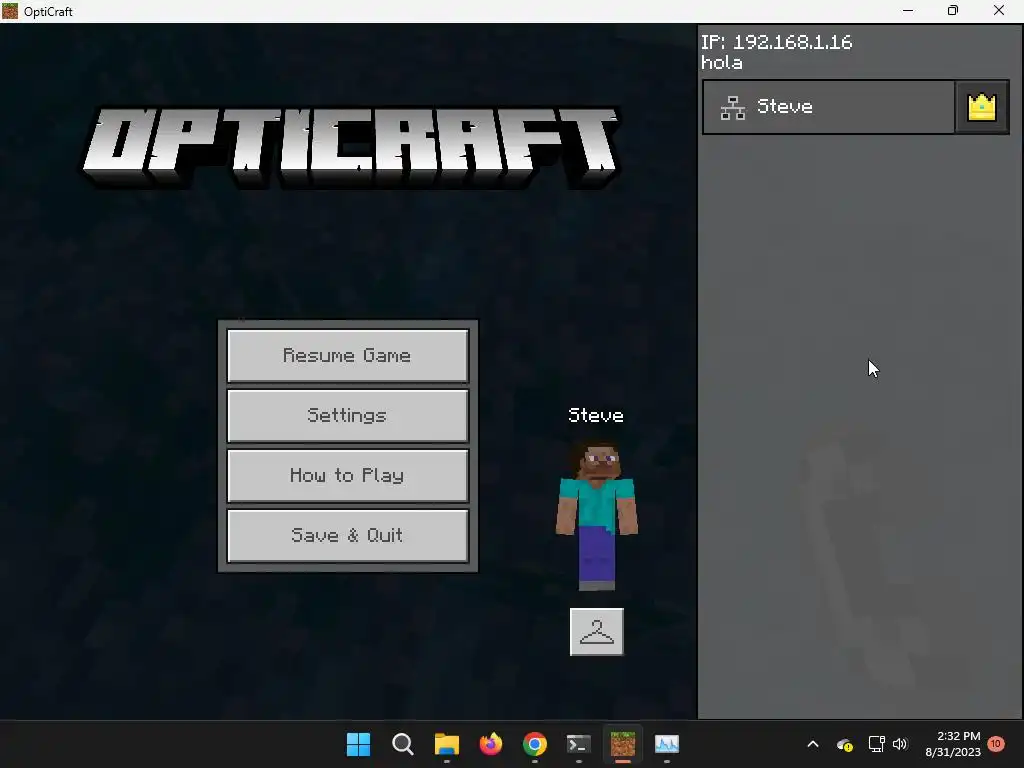Click the world name 'hola'
Viewport: 1024px width, 768px height.
point(722,63)
